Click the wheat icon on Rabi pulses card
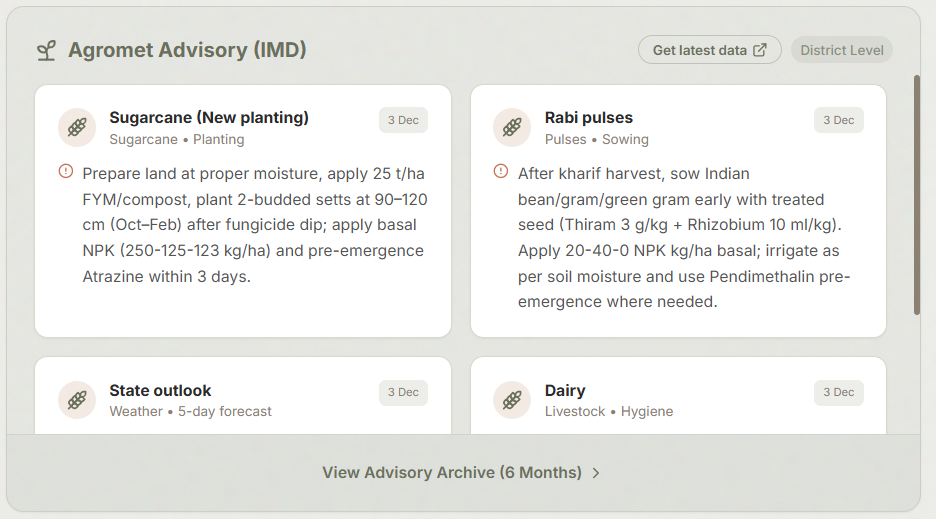The height and width of the screenshot is (519, 936). pyautogui.click(x=512, y=127)
